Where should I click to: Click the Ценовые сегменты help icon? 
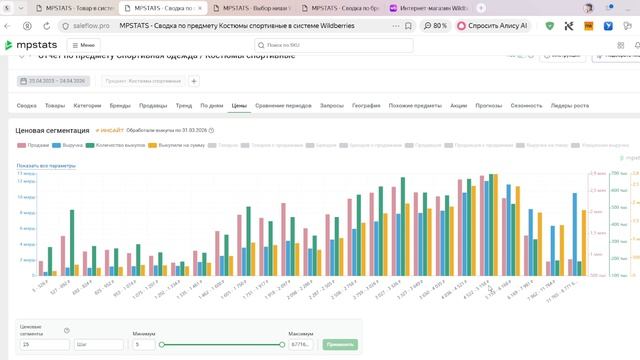coord(67,330)
